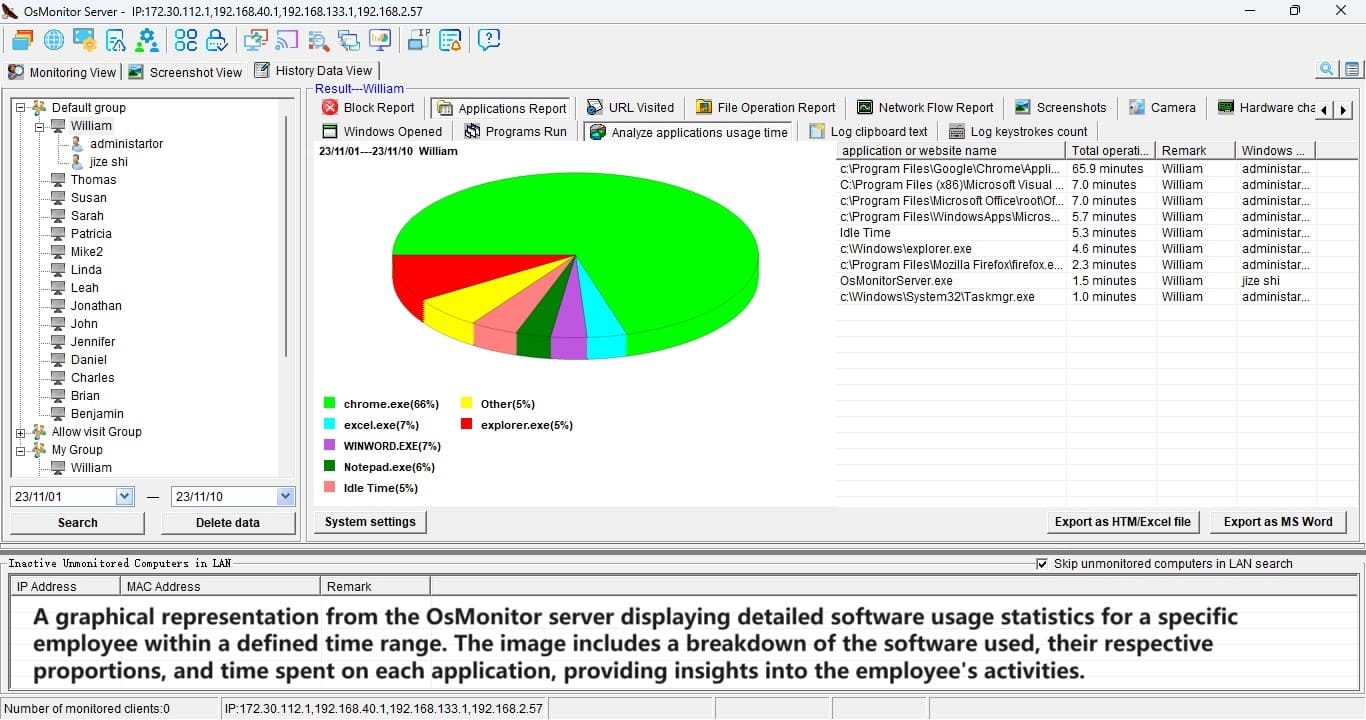Switch to Monitoring View tab
This screenshot has height=720, width=1366.
coord(62,72)
